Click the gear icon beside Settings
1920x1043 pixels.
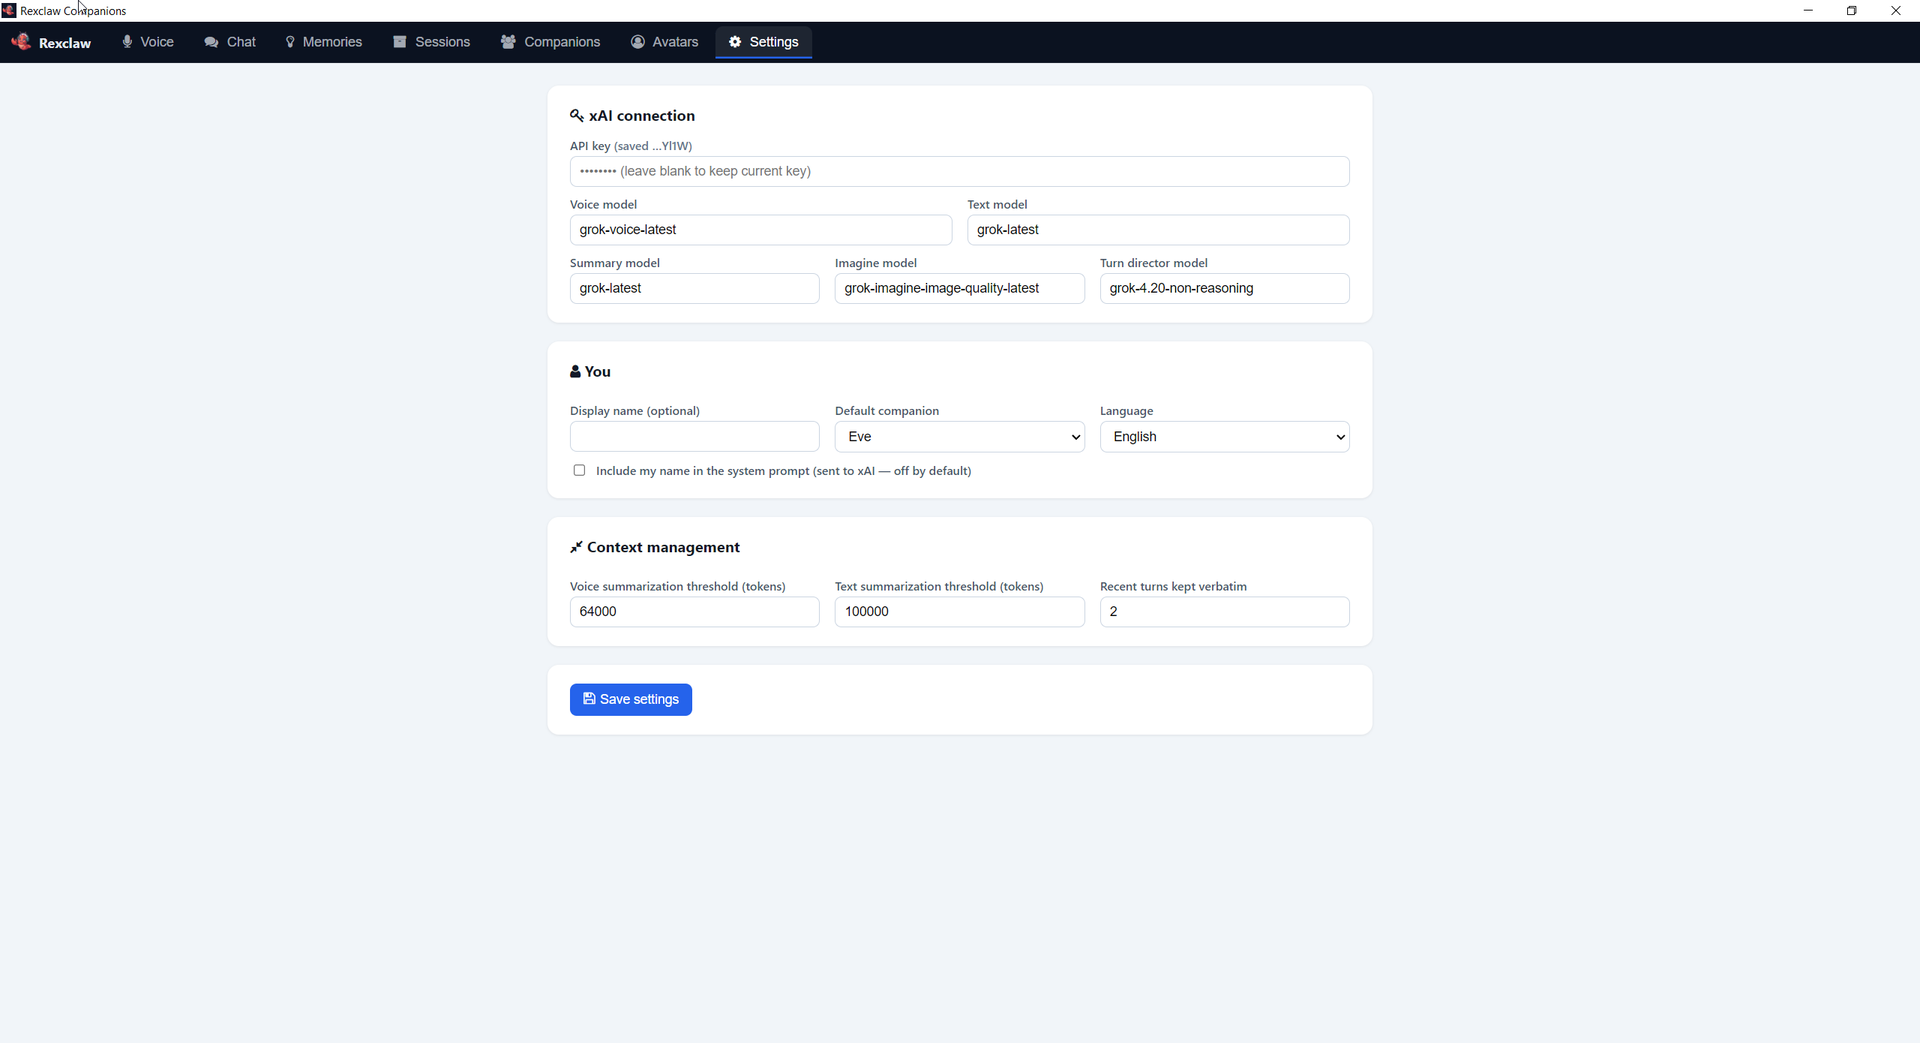pyautogui.click(x=735, y=42)
